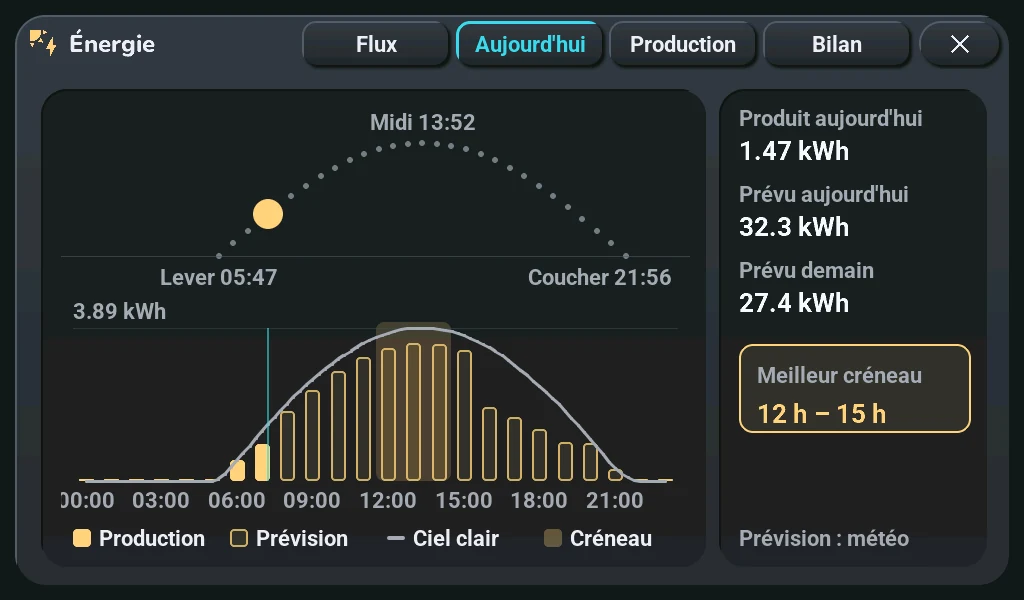Close the Énergie panel
This screenshot has height=600, width=1024.
pyautogui.click(x=959, y=44)
